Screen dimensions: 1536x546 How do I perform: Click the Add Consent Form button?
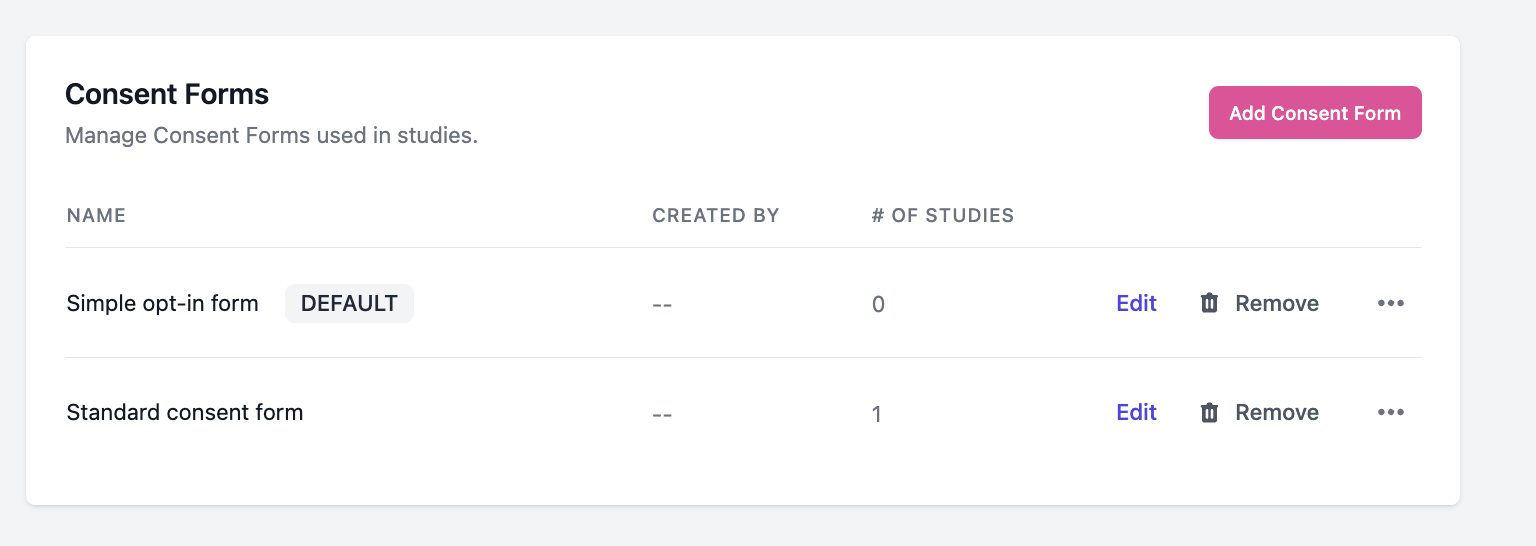tap(1315, 113)
